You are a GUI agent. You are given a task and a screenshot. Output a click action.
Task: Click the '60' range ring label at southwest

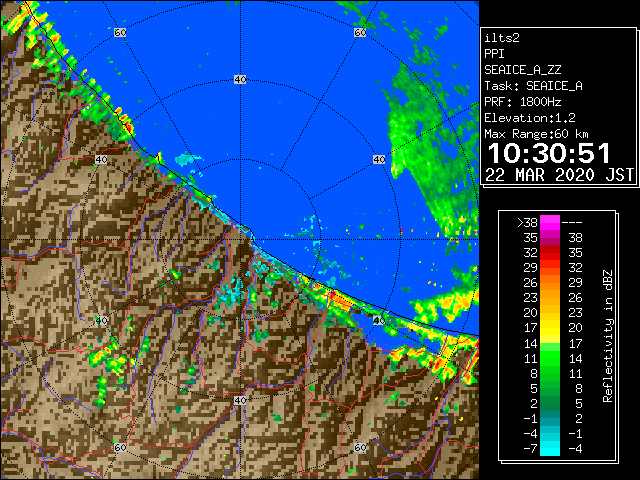[x=120, y=447]
